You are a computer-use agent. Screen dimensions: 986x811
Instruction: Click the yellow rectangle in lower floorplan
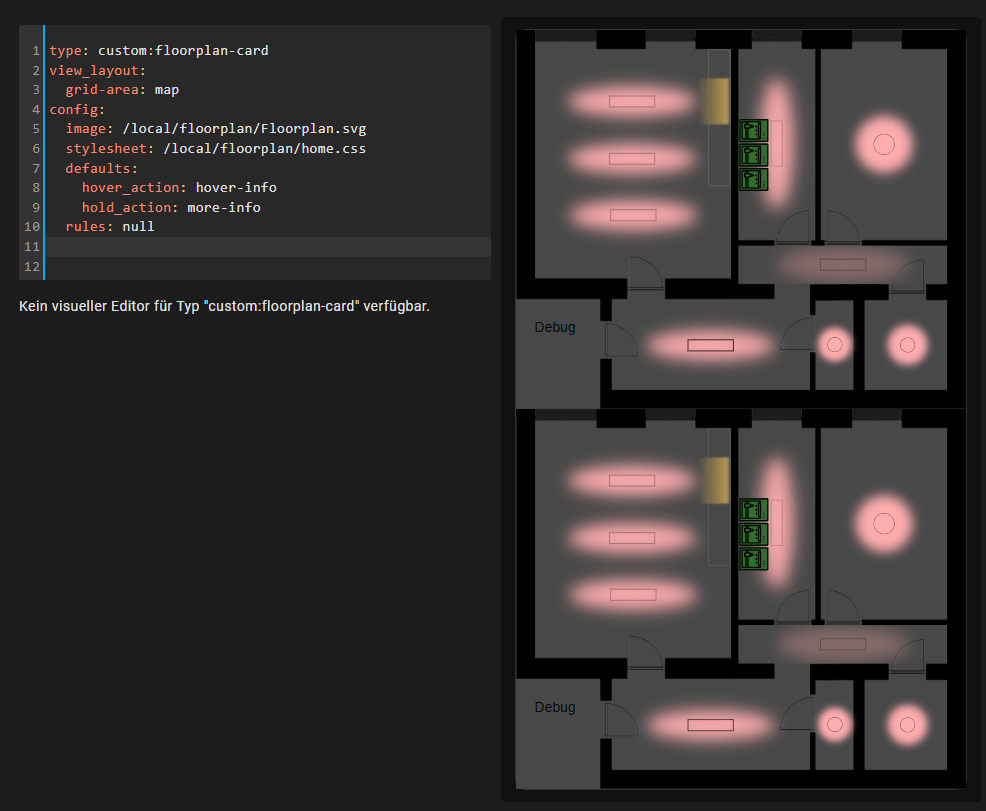click(716, 480)
